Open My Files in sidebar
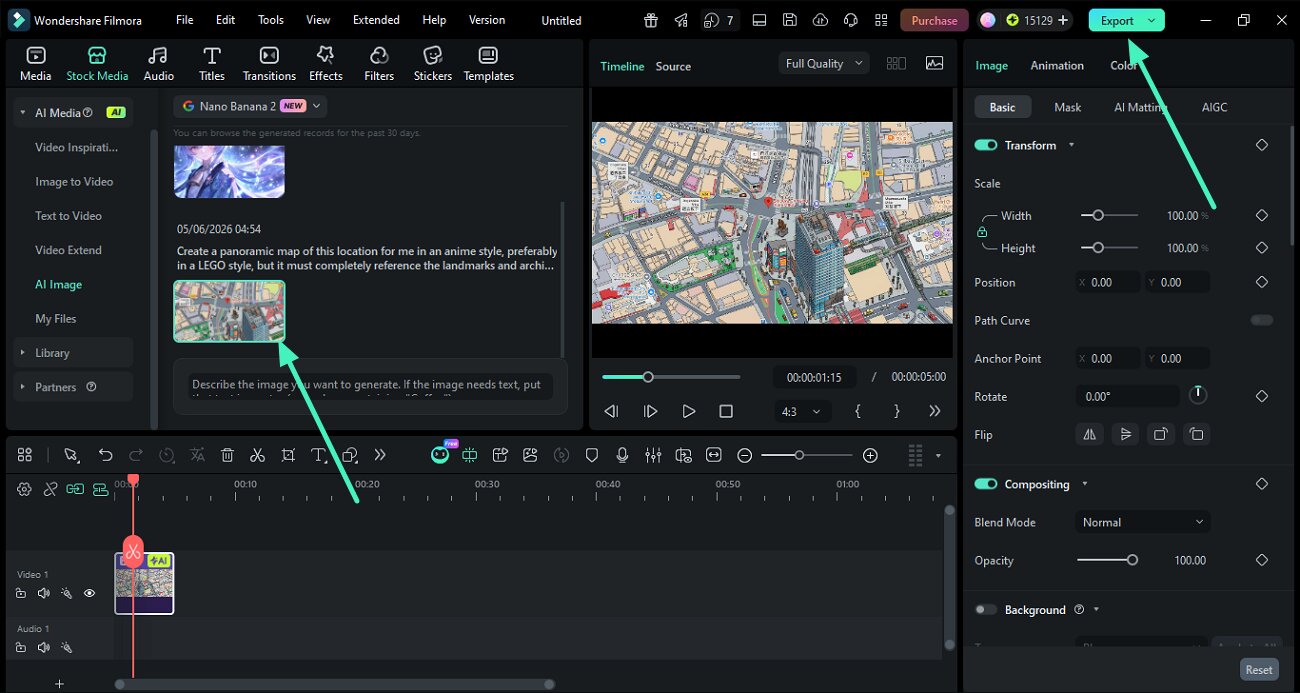The height and width of the screenshot is (693, 1300). tap(56, 319)
